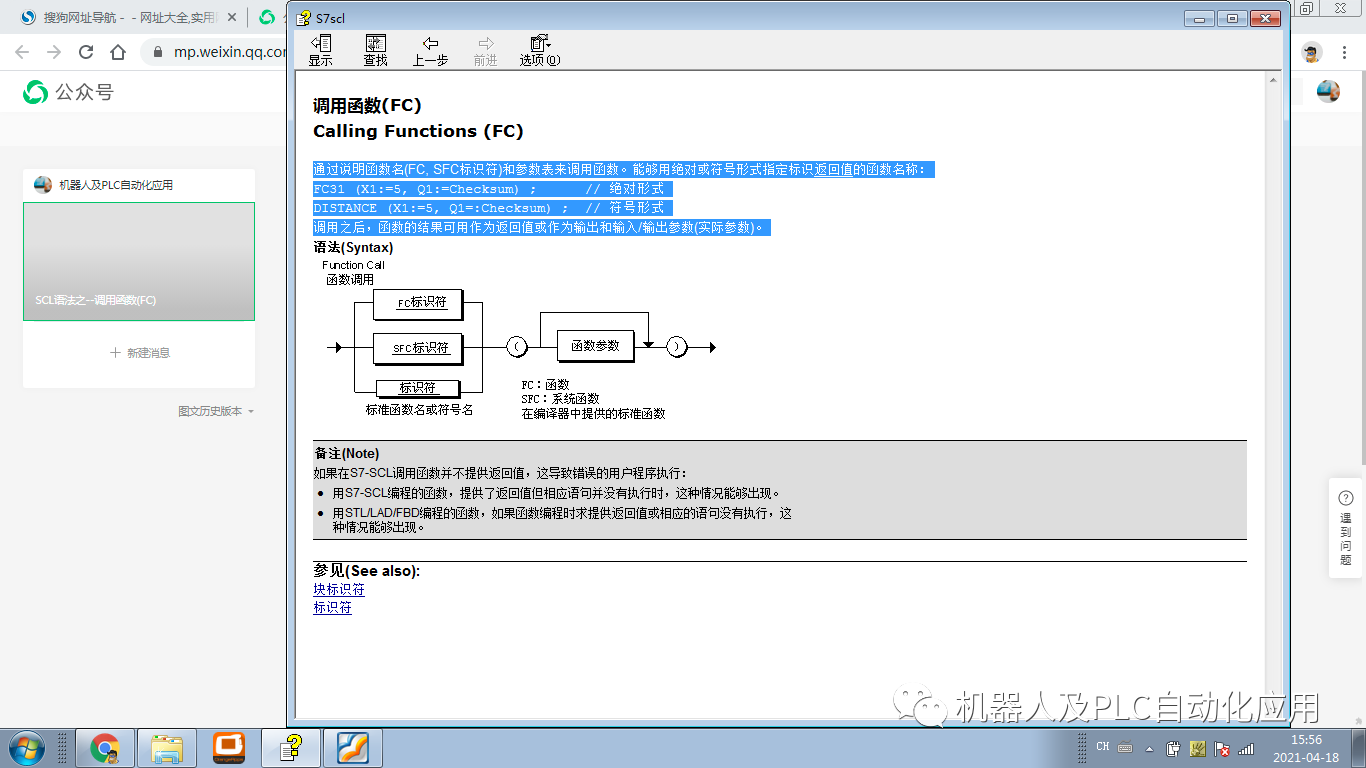
Task: Click the 标识符 hyperlink
Action: point(332,607)
